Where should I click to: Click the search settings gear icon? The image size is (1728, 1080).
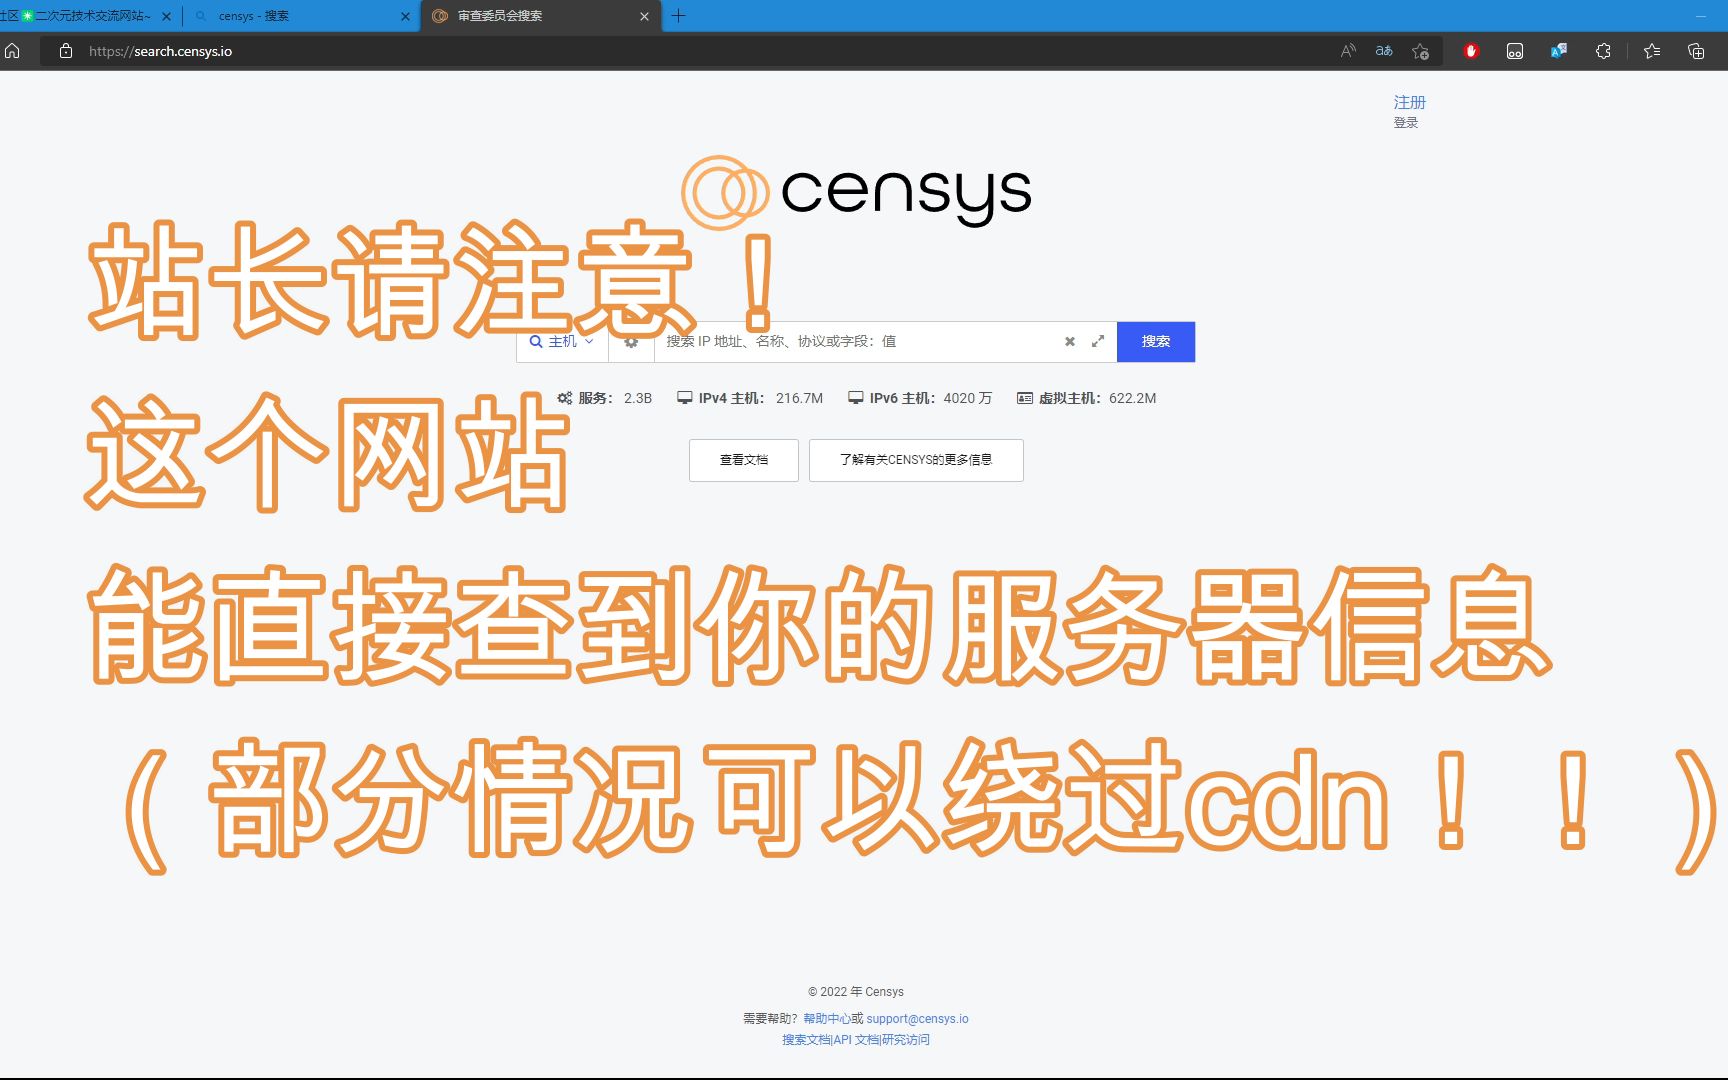tap(631, 342)
